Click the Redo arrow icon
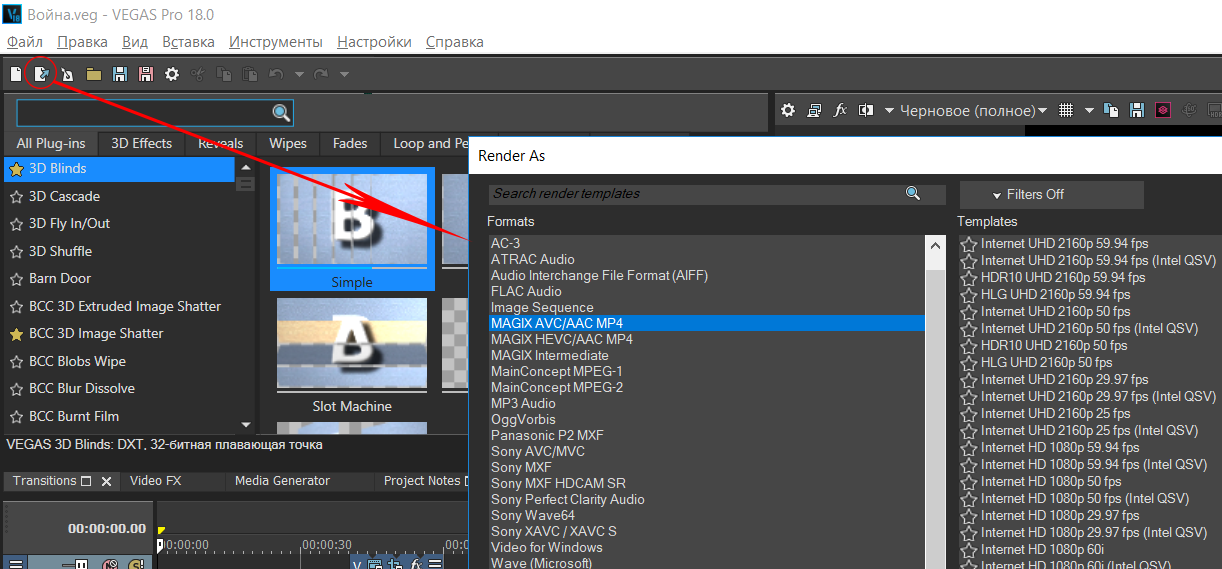The width and height of the screenshot is (1222, 569). [x=321, y=74]
